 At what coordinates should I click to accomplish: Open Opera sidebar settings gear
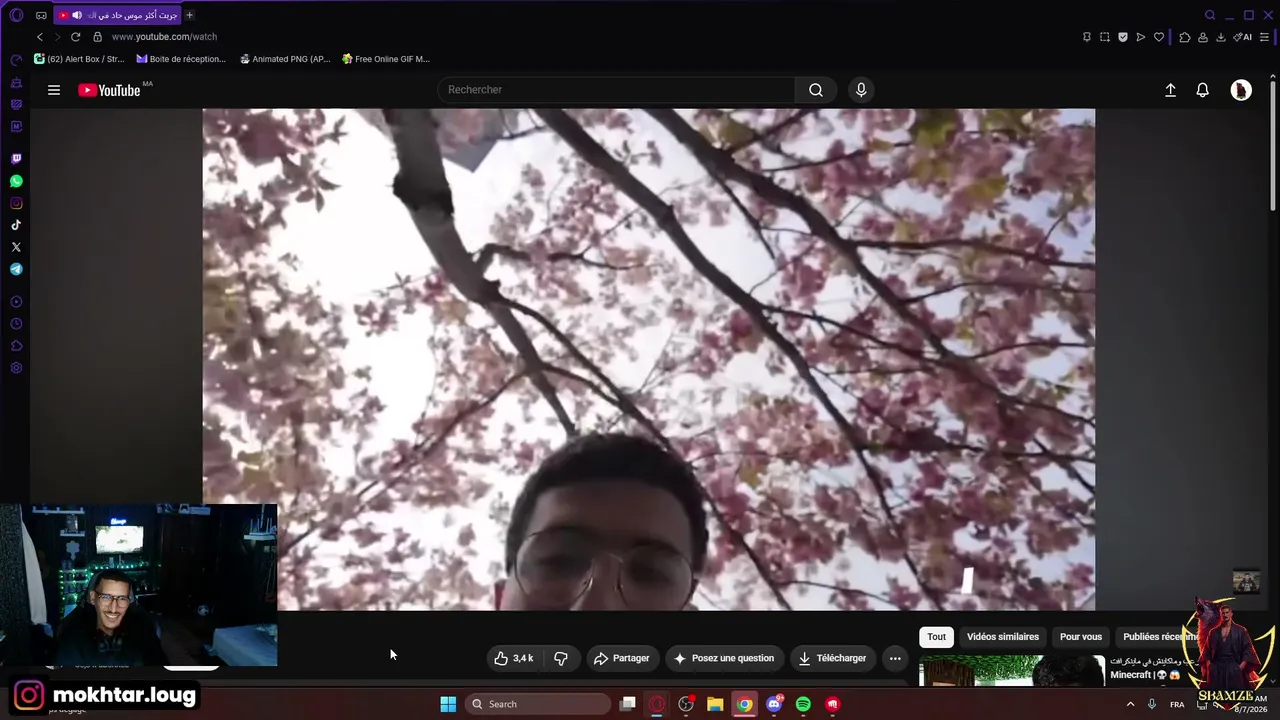click(16, 368)
